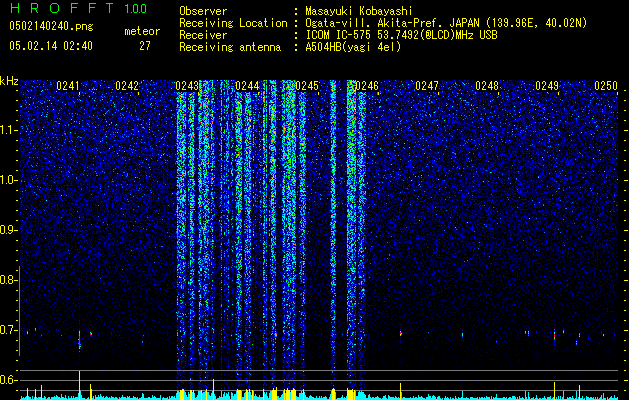
Task: Click the A504HB(yagi 4el) antenna text
Action: pos(353,47)
